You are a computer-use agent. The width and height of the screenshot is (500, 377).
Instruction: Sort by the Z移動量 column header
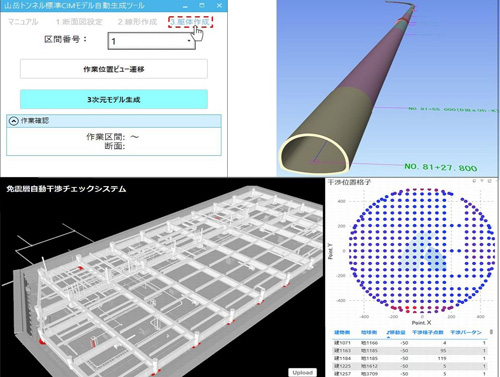pyautogui.click(x=396, y=332)
